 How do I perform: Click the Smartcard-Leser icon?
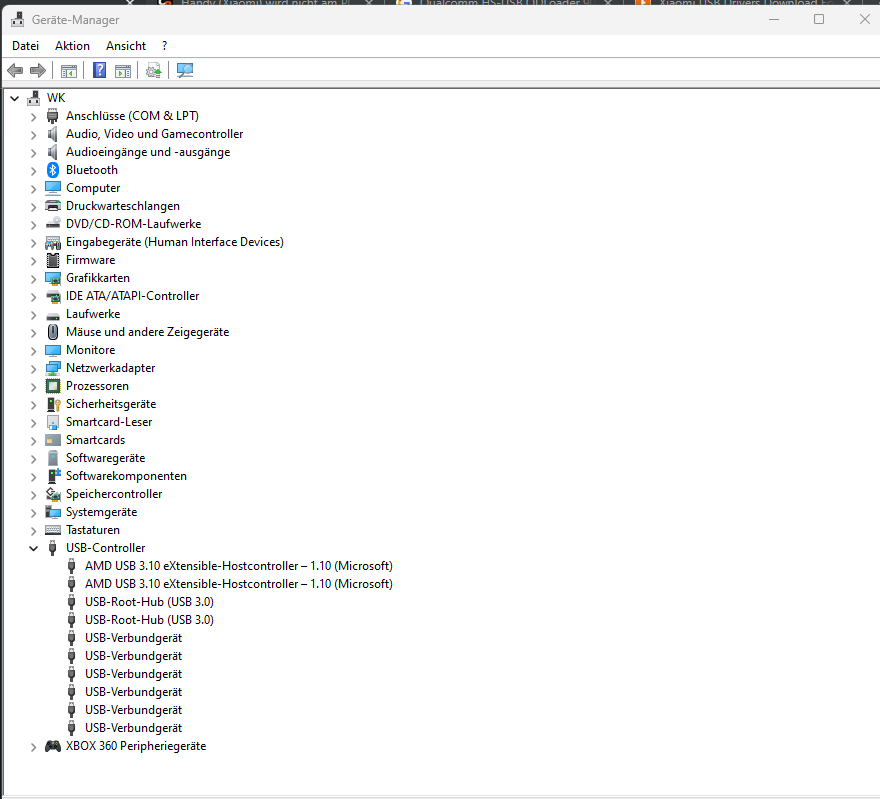pyautogui.click(x=53, y=422)
